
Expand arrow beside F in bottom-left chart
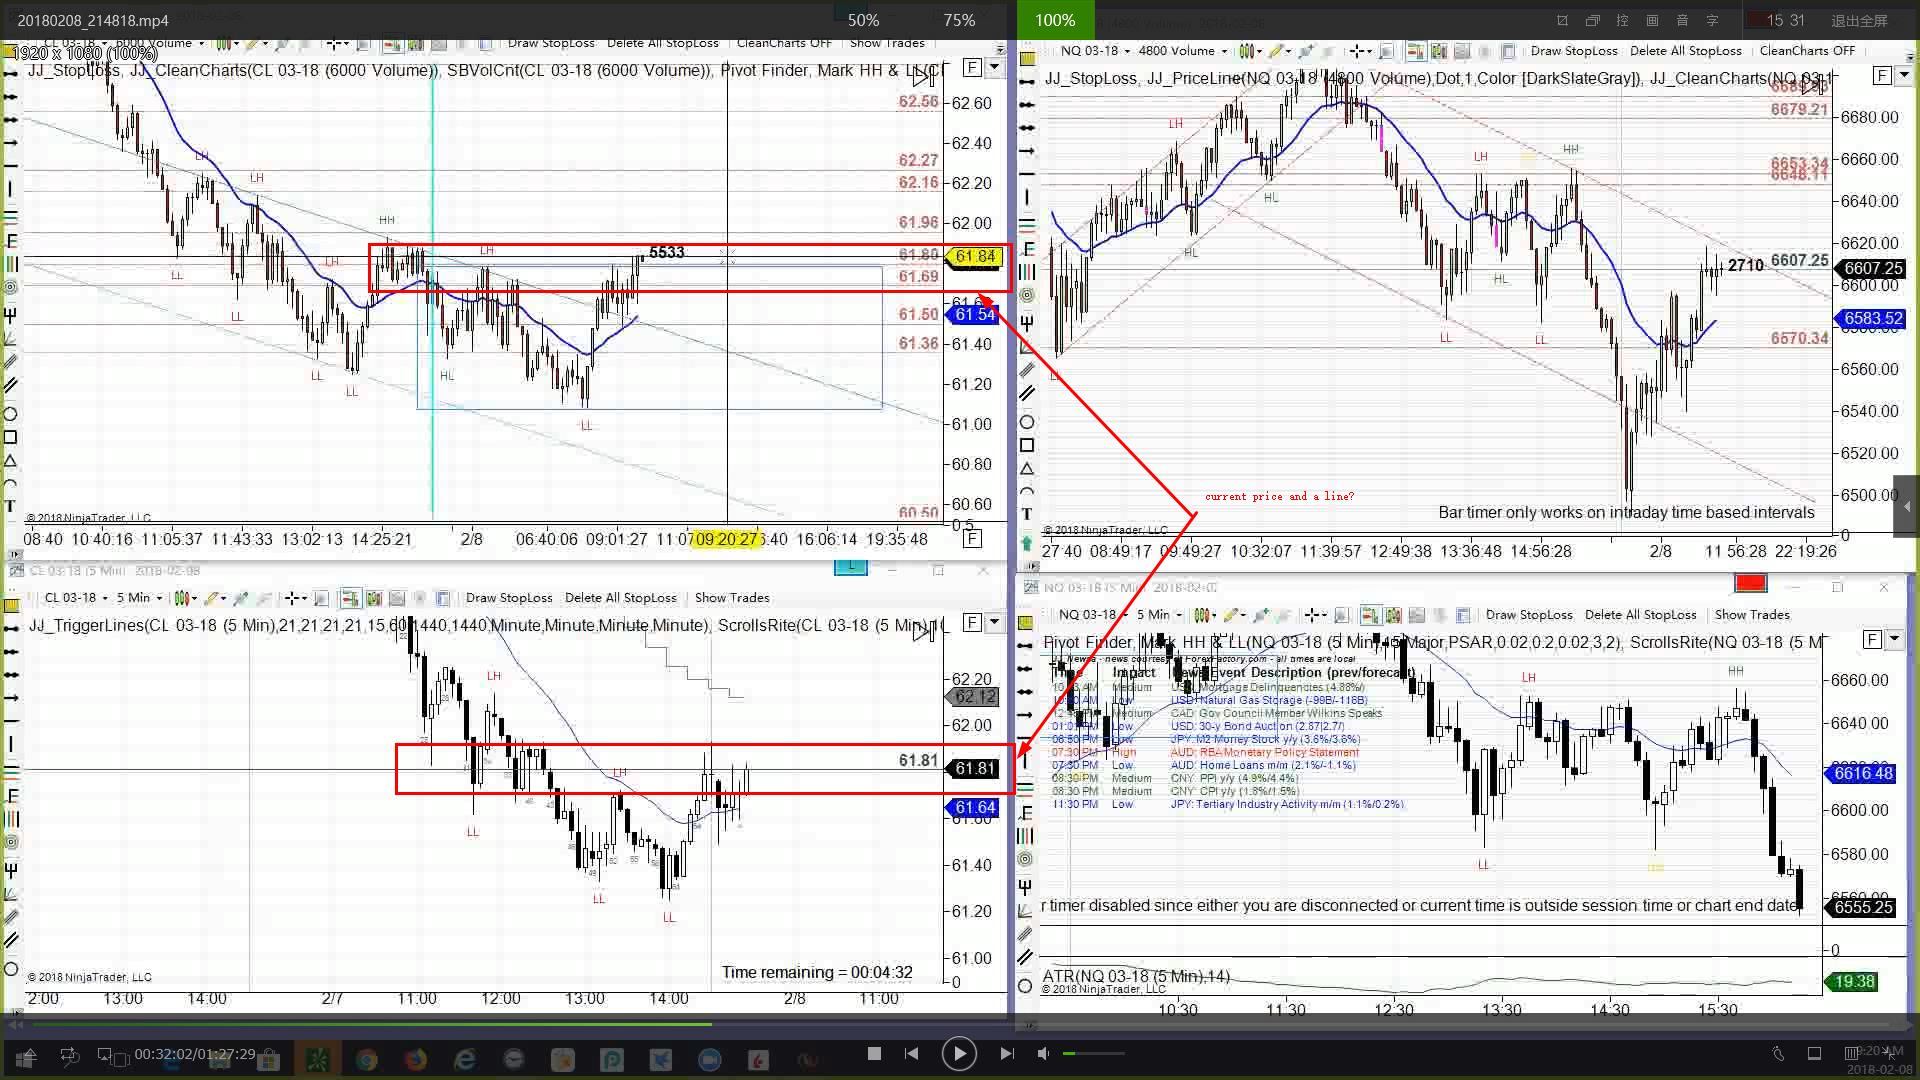point(994,623)
